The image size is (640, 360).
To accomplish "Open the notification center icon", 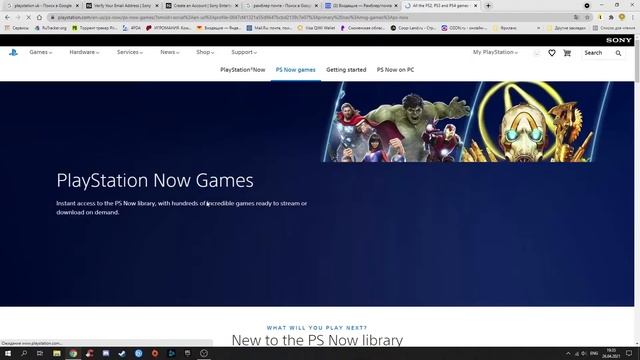I will click(629, 353).
